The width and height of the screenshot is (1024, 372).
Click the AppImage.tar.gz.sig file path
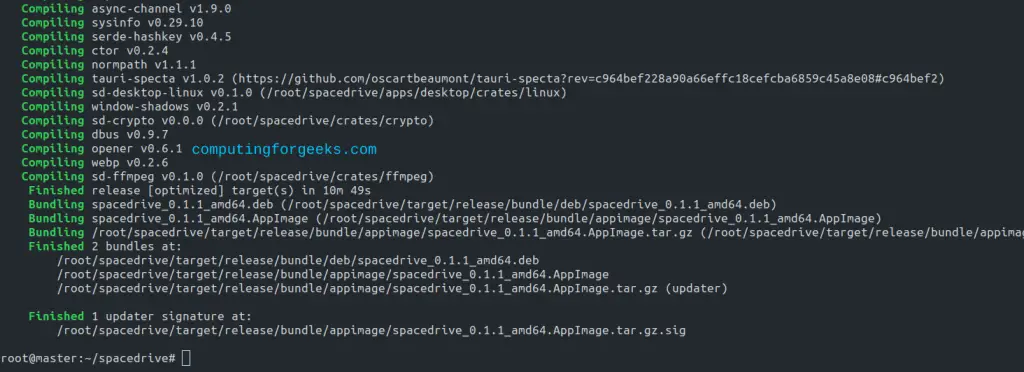372,330
